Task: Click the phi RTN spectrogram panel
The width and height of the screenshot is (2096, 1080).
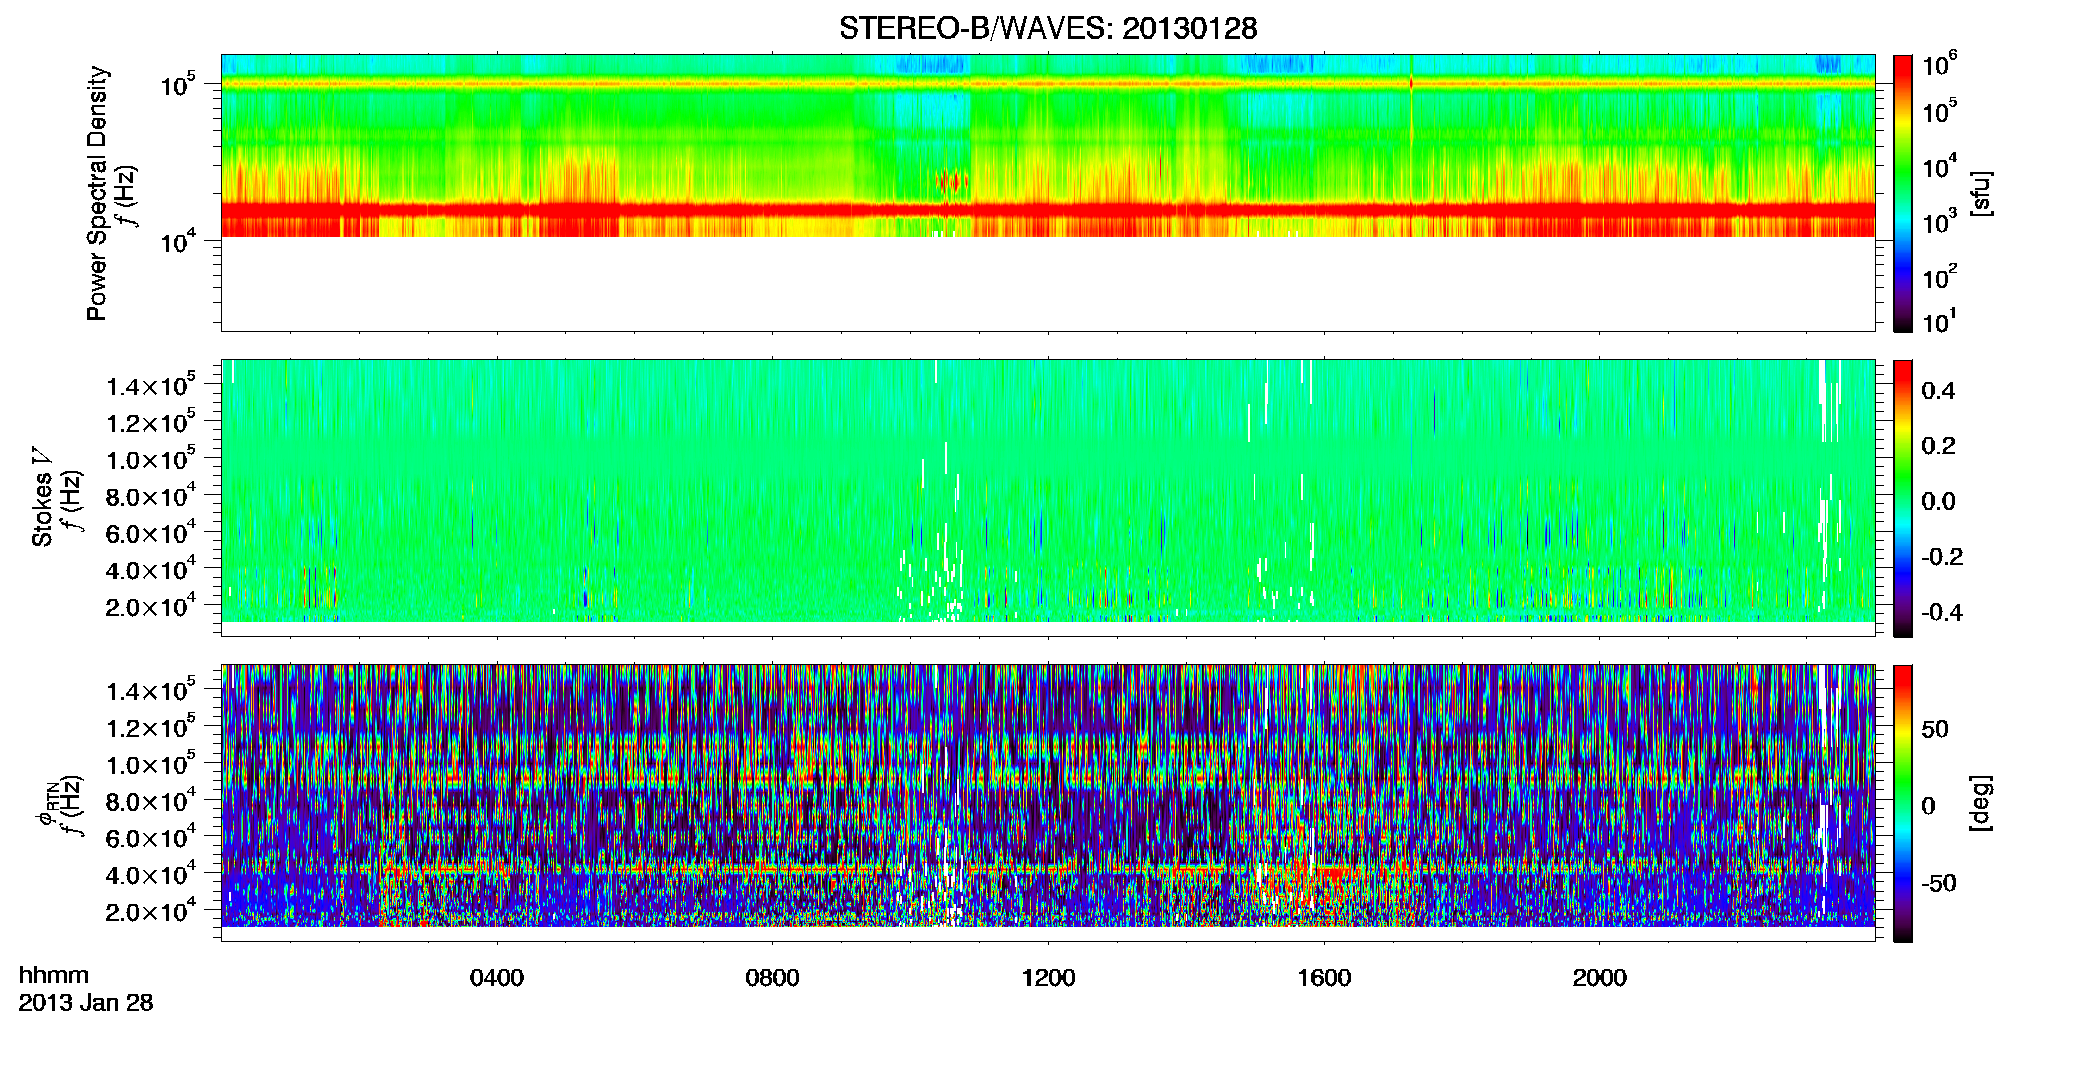Action: point(1048,803)
